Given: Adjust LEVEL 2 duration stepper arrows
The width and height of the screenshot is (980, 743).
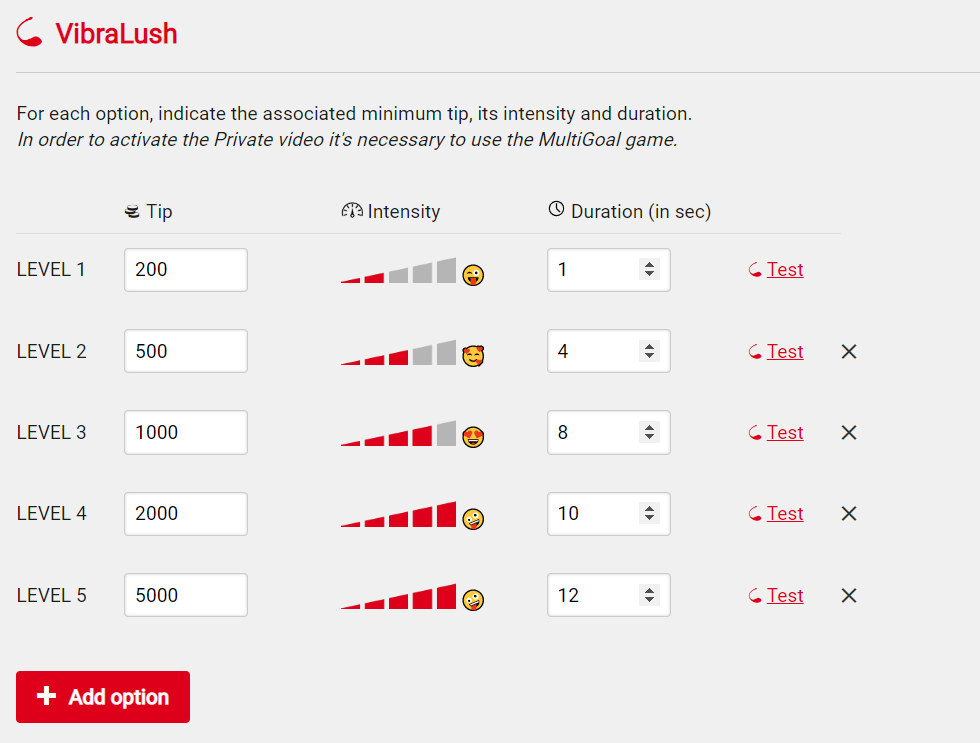Looking at the screenshot, I should pyautogui.click(x=649, y=351).
